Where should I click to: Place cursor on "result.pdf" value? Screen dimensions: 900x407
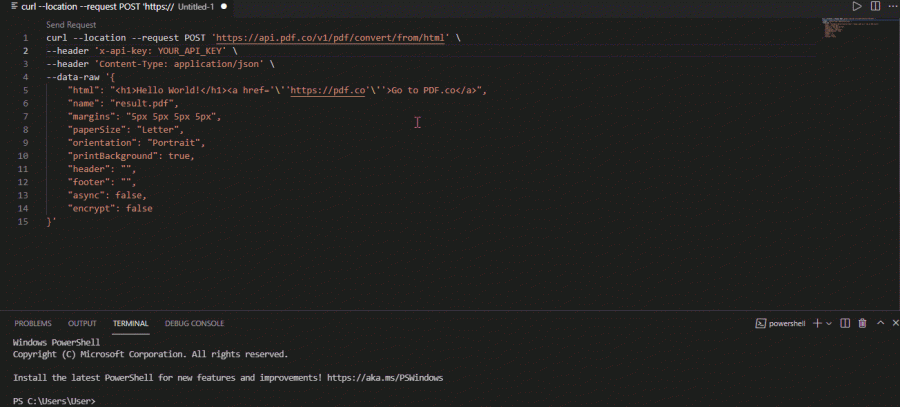[x=140, y=104]
